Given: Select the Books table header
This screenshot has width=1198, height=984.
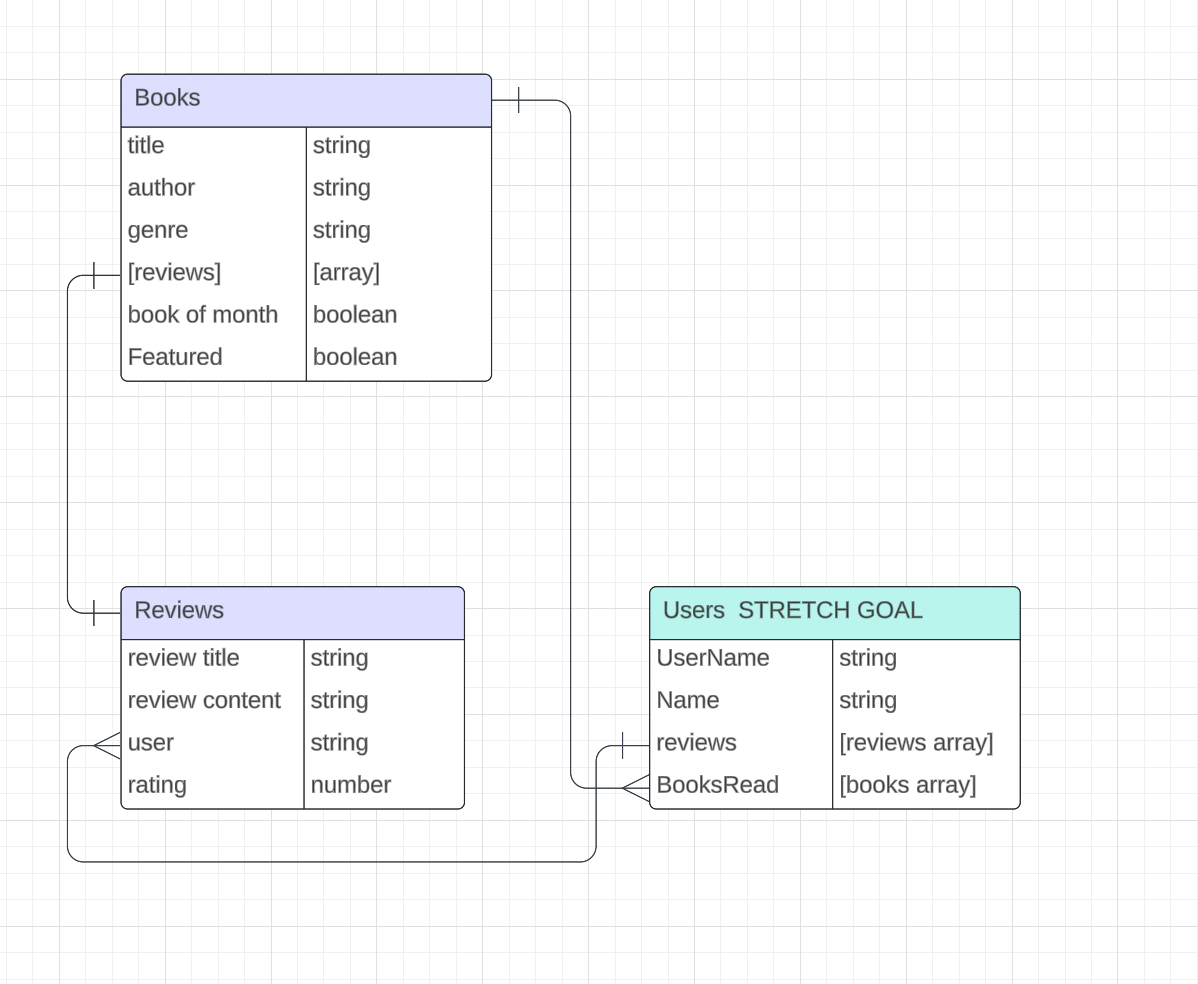Looking at the screenshot, I should point(306,100).
